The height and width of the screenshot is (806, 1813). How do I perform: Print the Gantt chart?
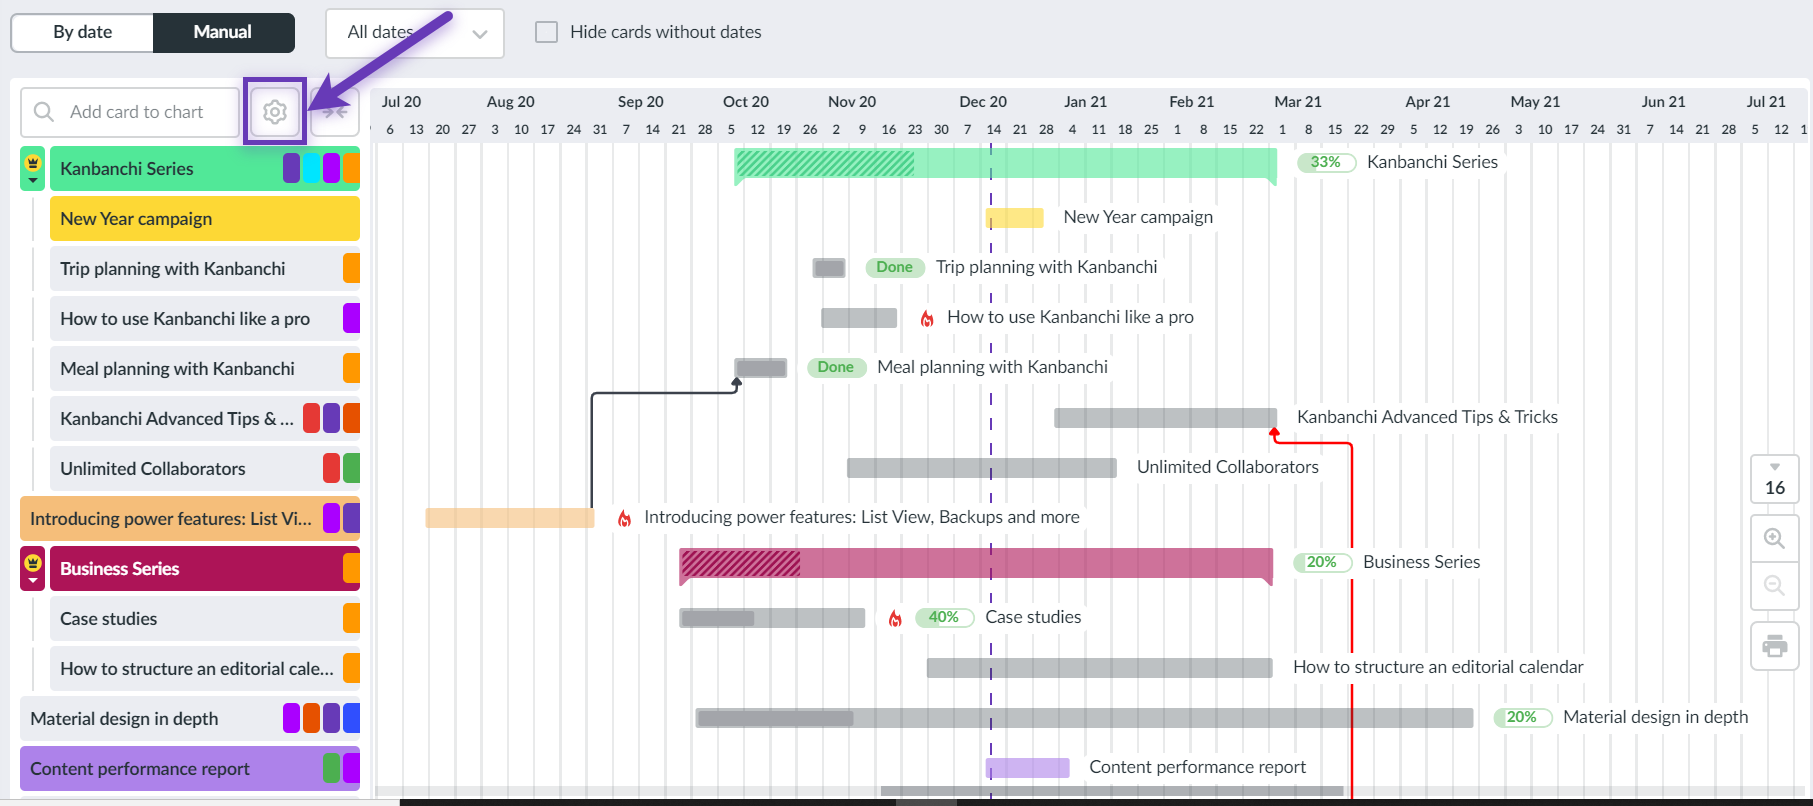point(1774,646)
